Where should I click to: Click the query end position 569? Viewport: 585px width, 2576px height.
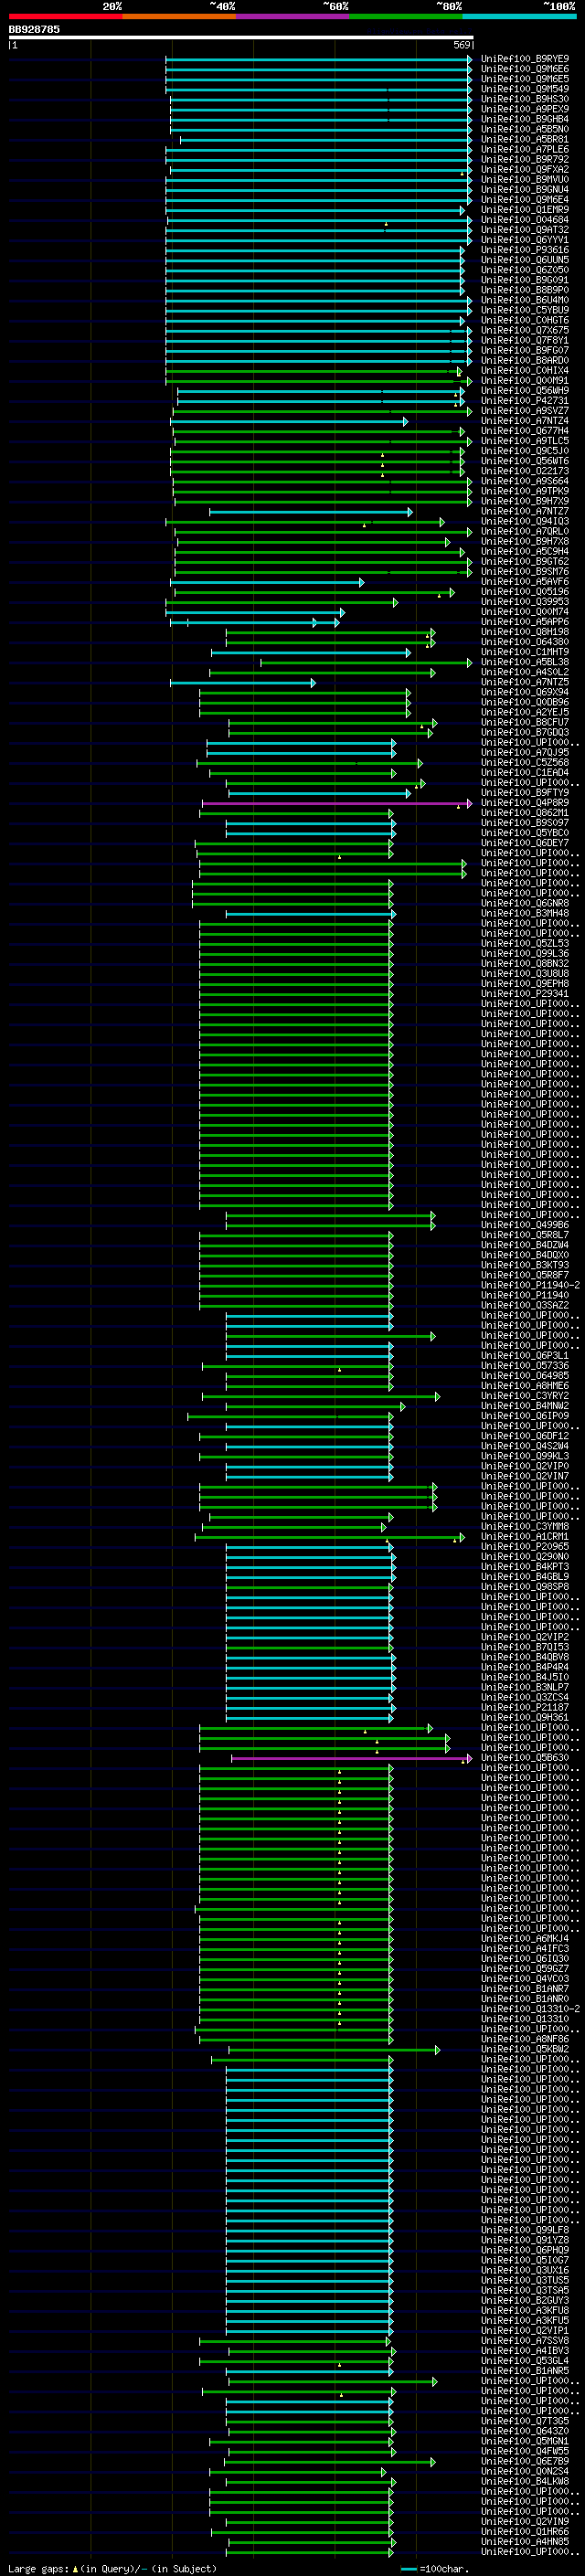point(462,45)
